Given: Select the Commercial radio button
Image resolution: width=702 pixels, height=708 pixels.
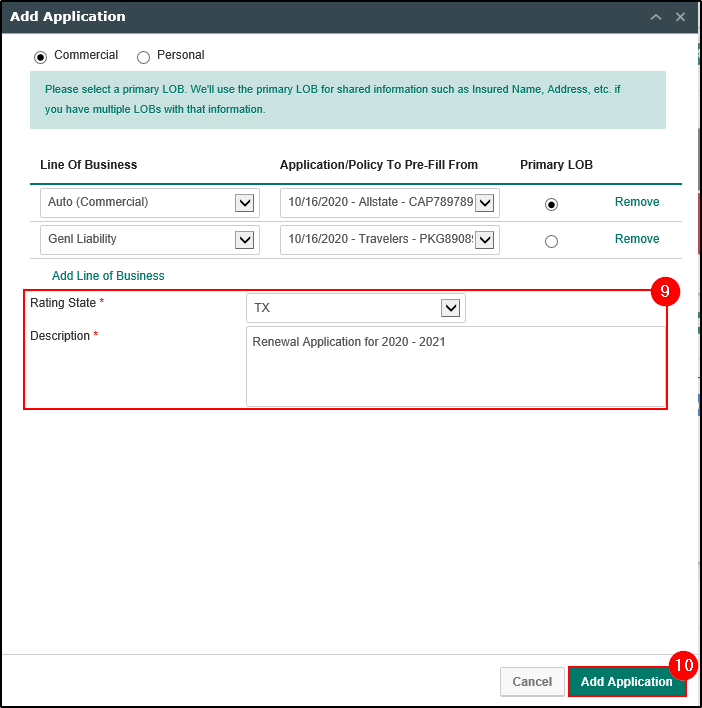Looking at the screenshot, I should (x=40, y=57).
